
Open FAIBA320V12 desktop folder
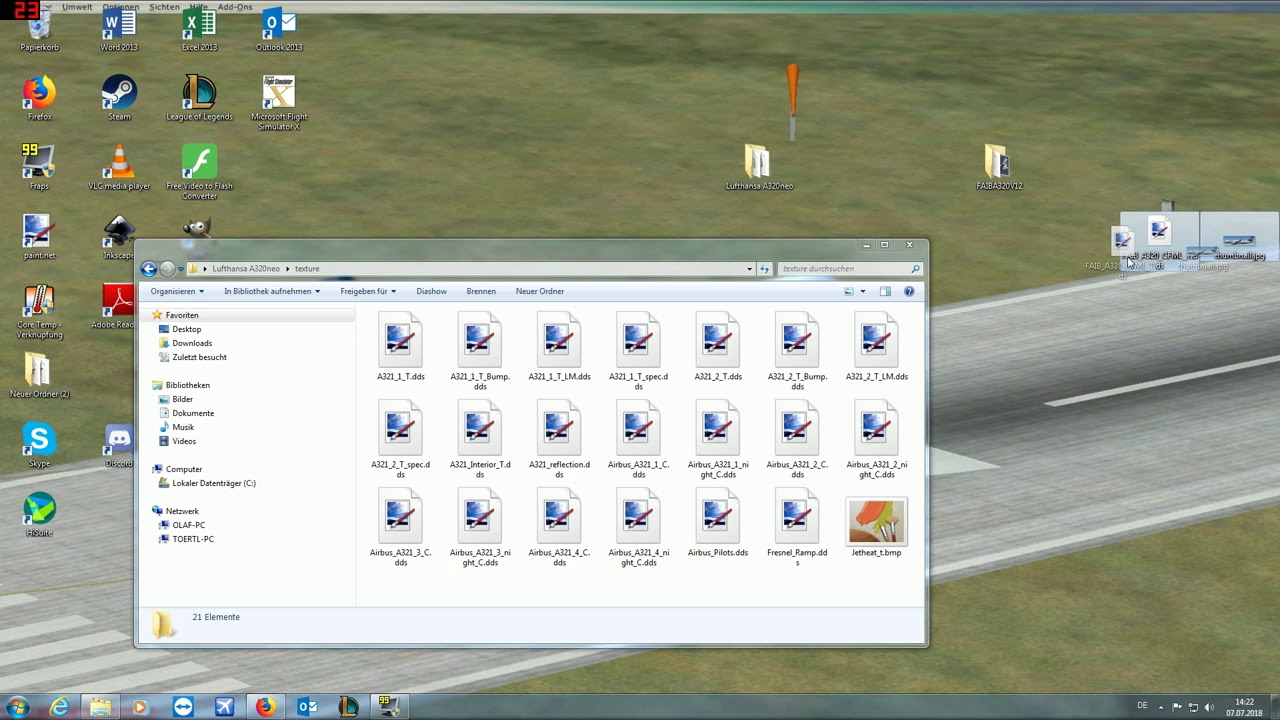[x=999, y=167]
